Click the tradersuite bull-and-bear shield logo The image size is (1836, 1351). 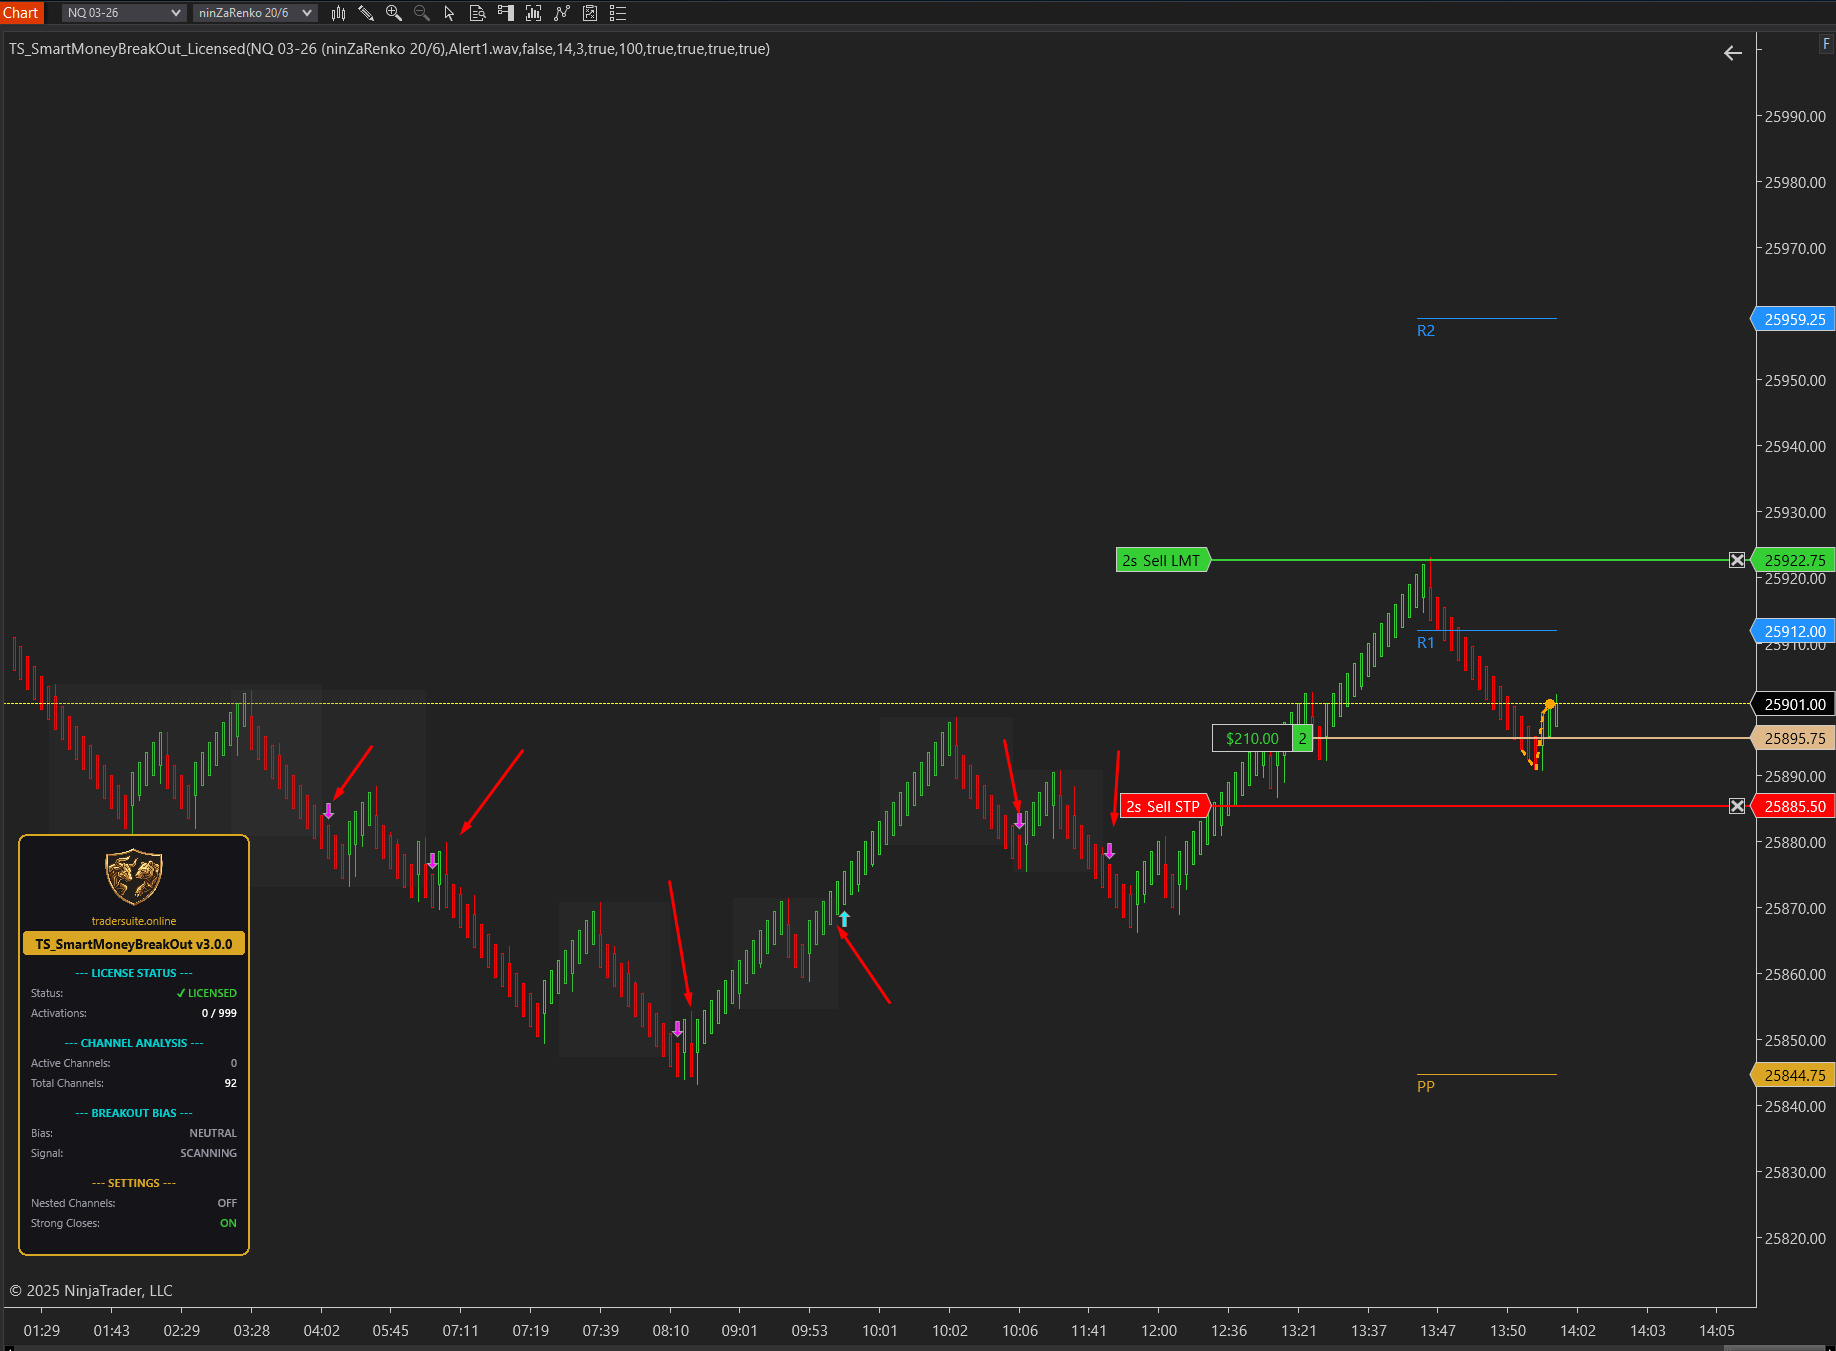coord(134,877)
